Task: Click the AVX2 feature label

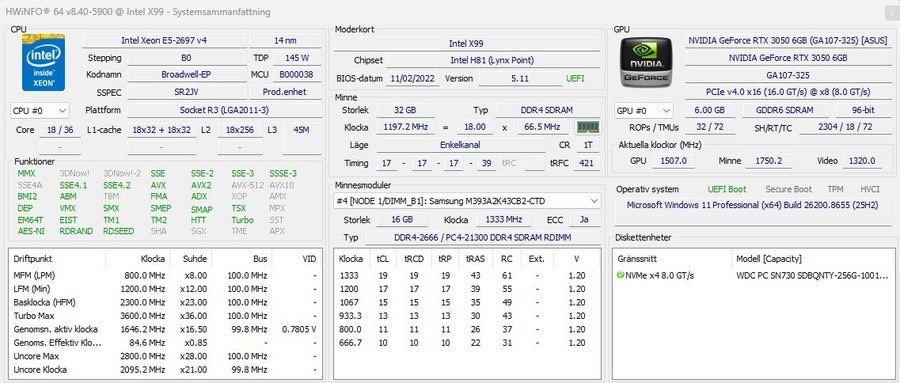Action: coord(201,185)
